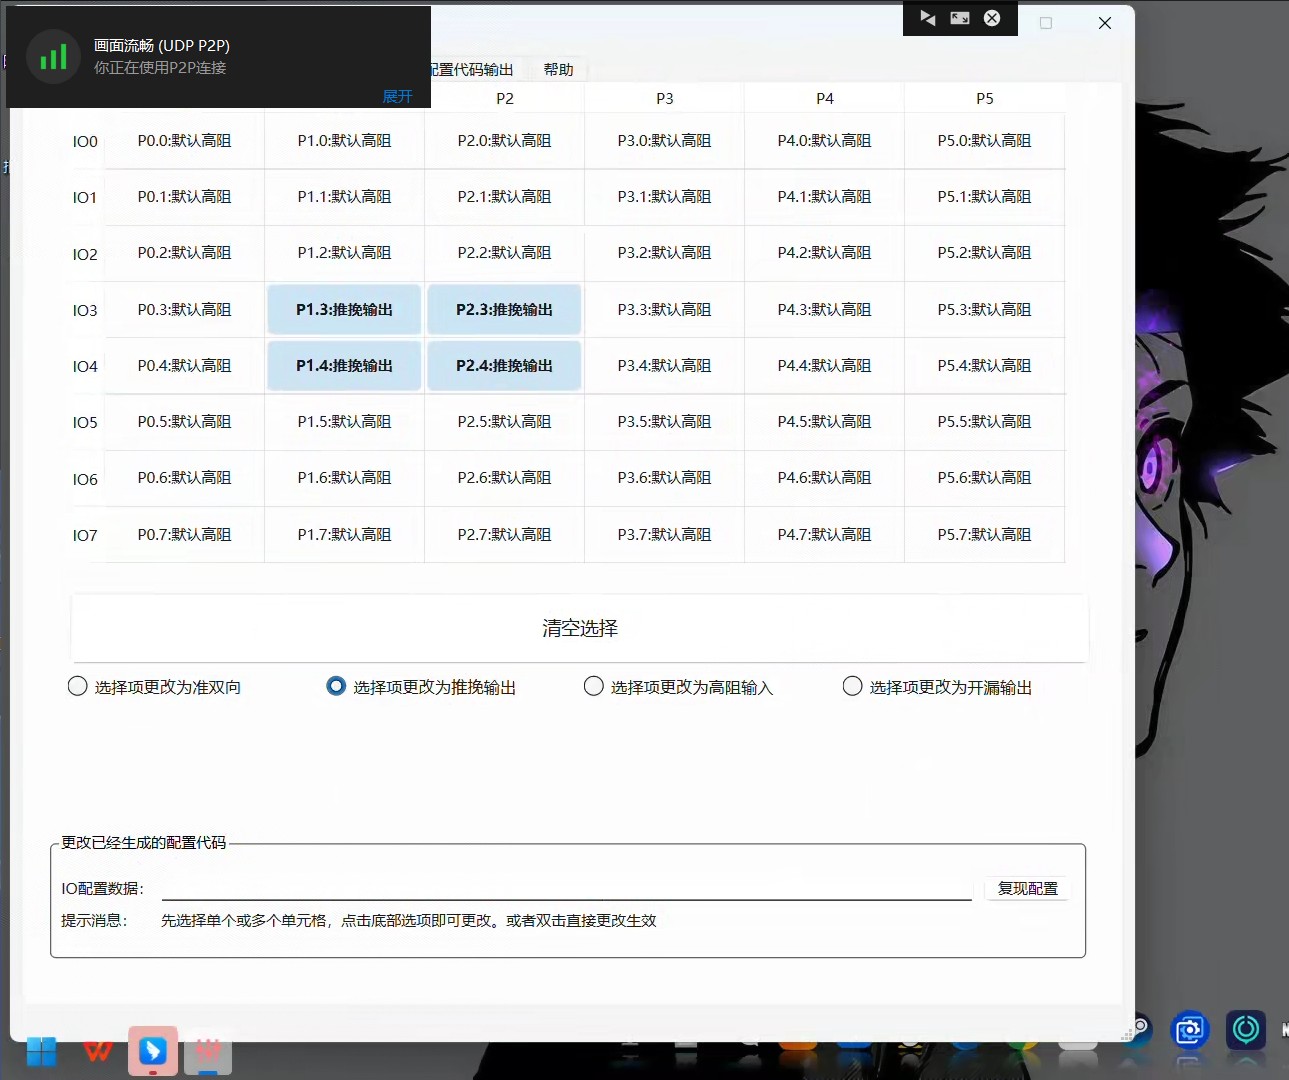Select cell P5.7:默认高阻
The image size is (1289, 1080).
click(x=984, y=535)
